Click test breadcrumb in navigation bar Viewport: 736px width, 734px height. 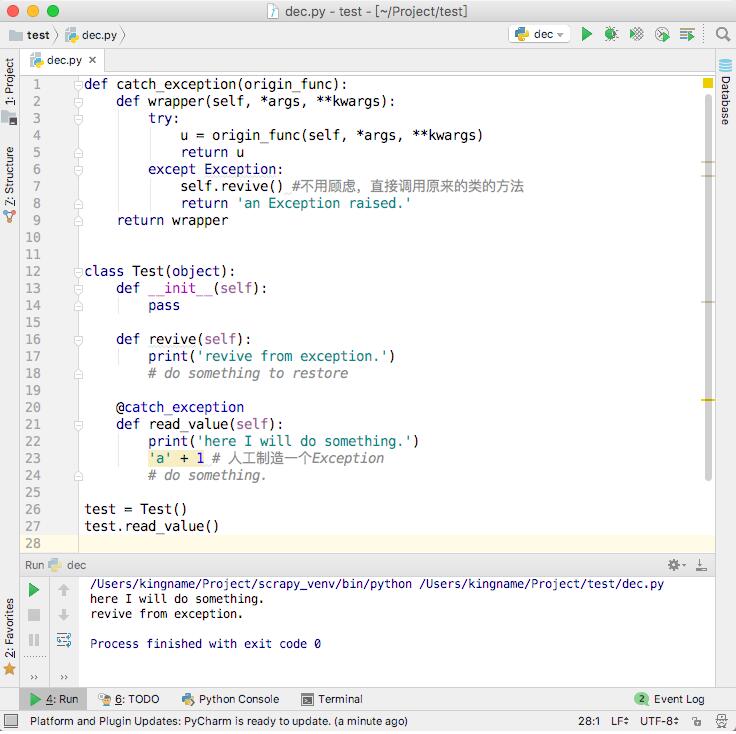tap(30, 35)
